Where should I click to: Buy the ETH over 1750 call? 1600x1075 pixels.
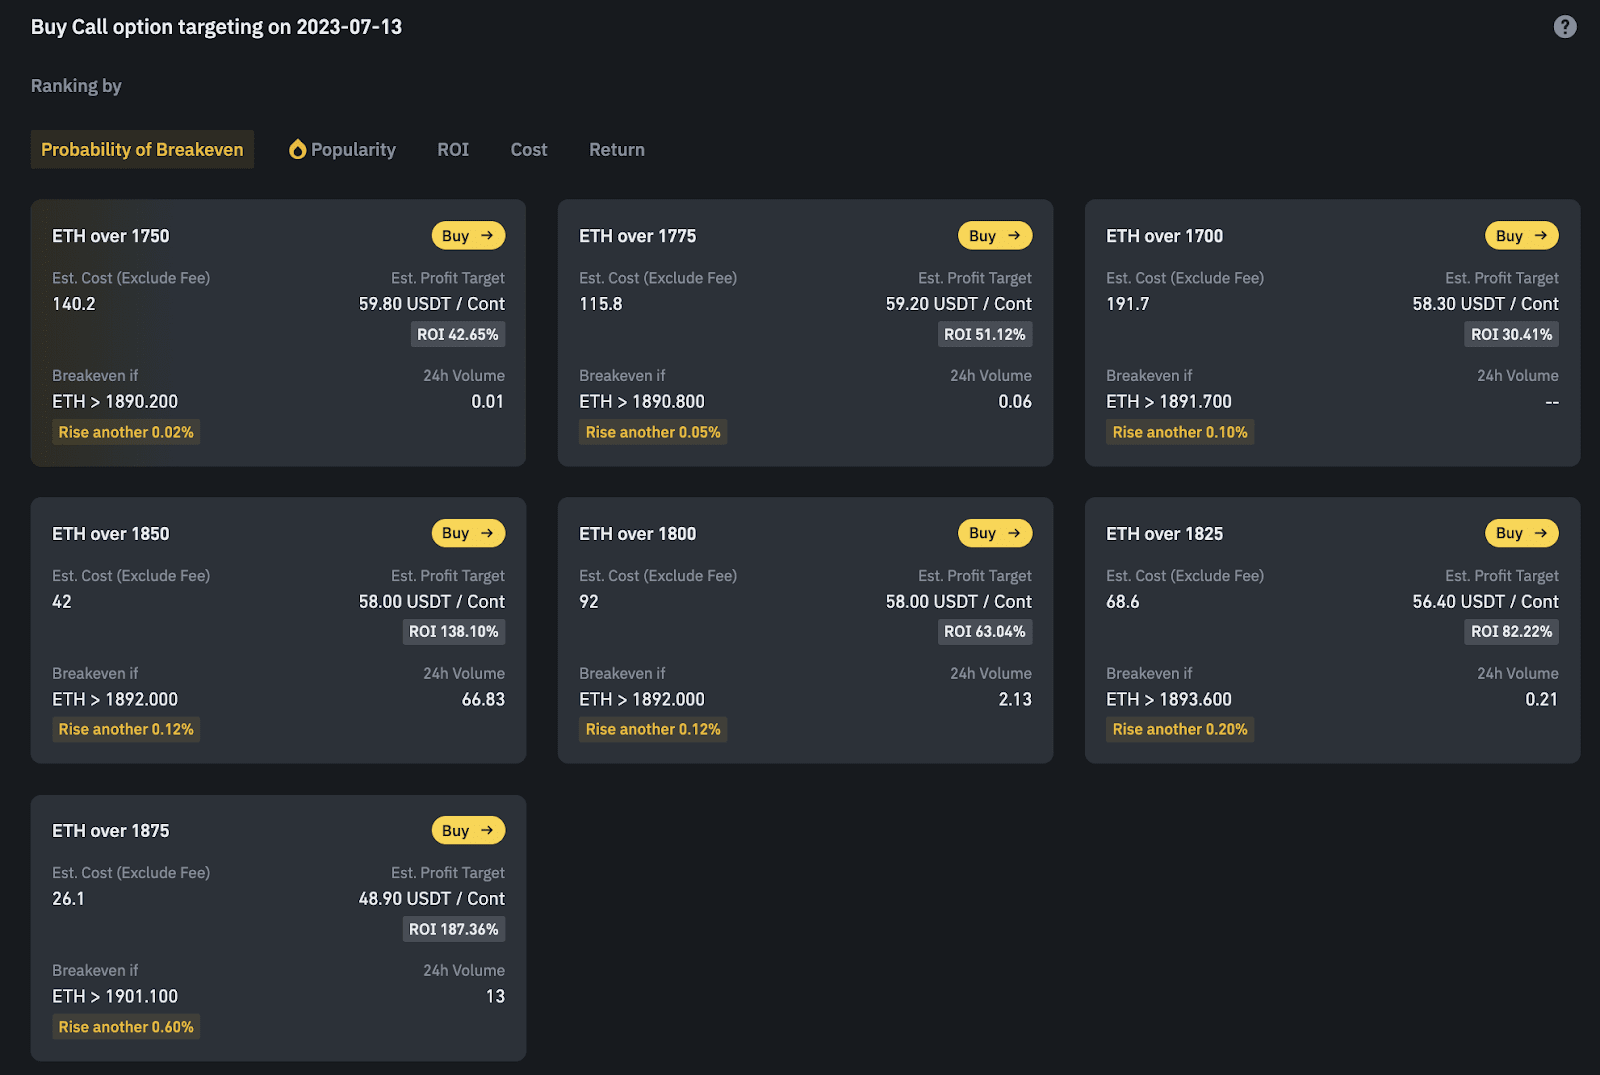(468, 236)
